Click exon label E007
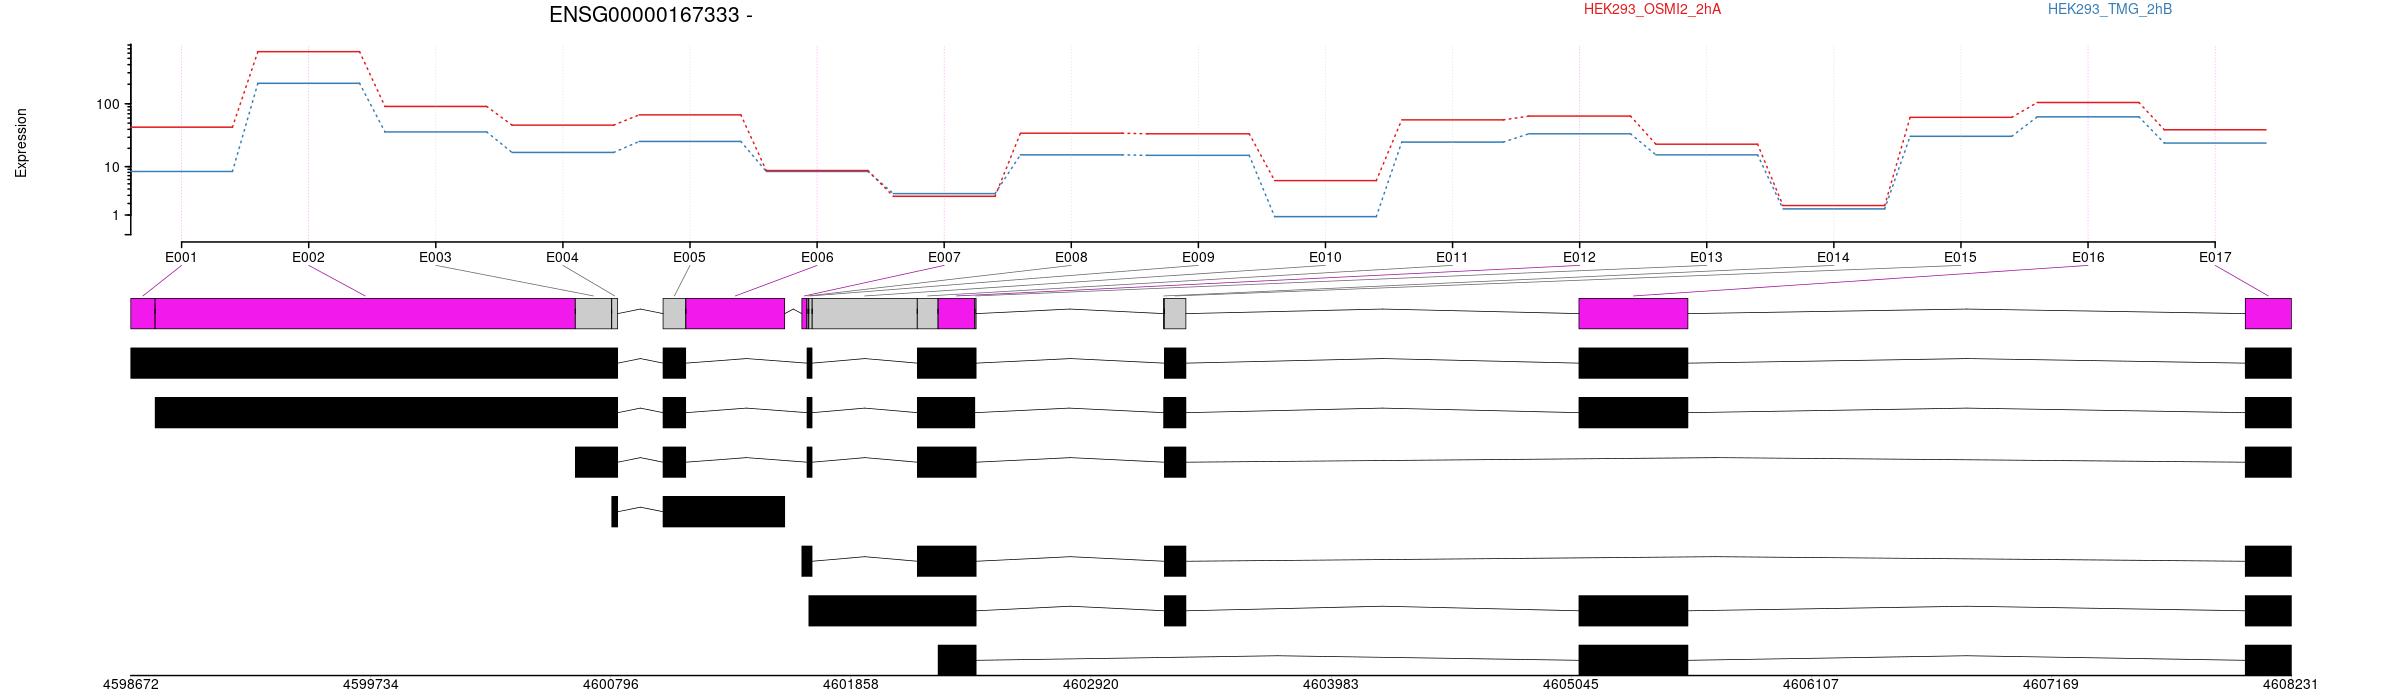The image size is (2400, 700). 944,257
